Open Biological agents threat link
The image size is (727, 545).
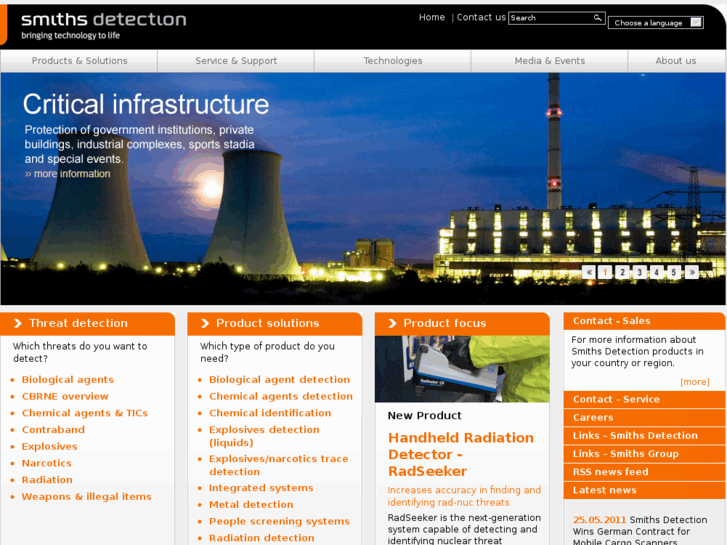68,379
